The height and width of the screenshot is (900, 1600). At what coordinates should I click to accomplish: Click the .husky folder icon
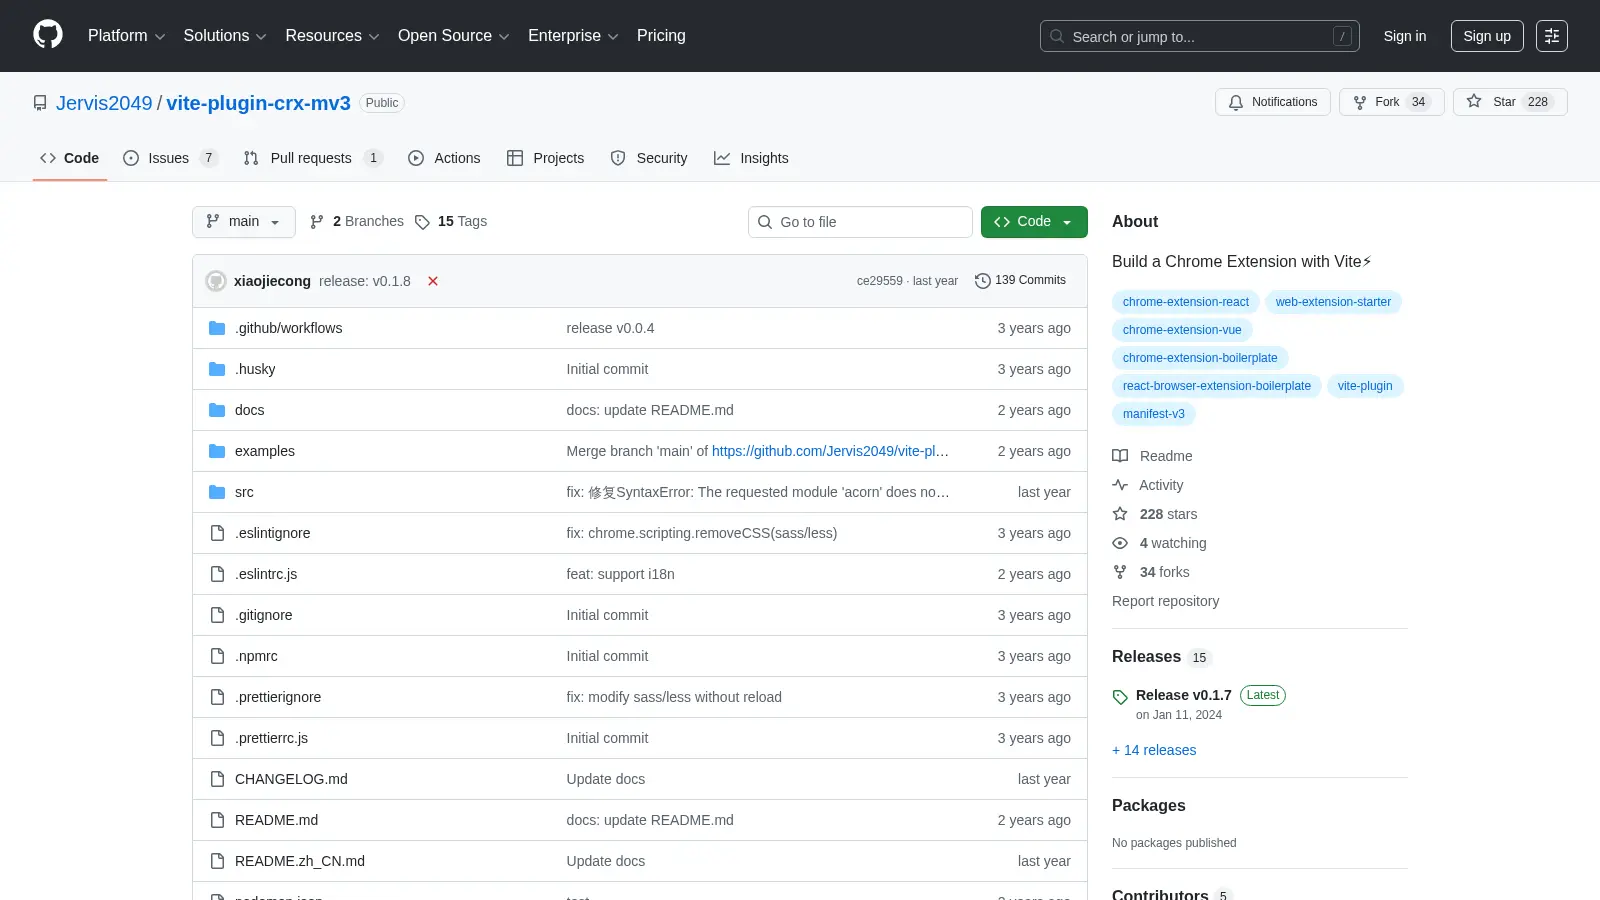pos(217,369)
